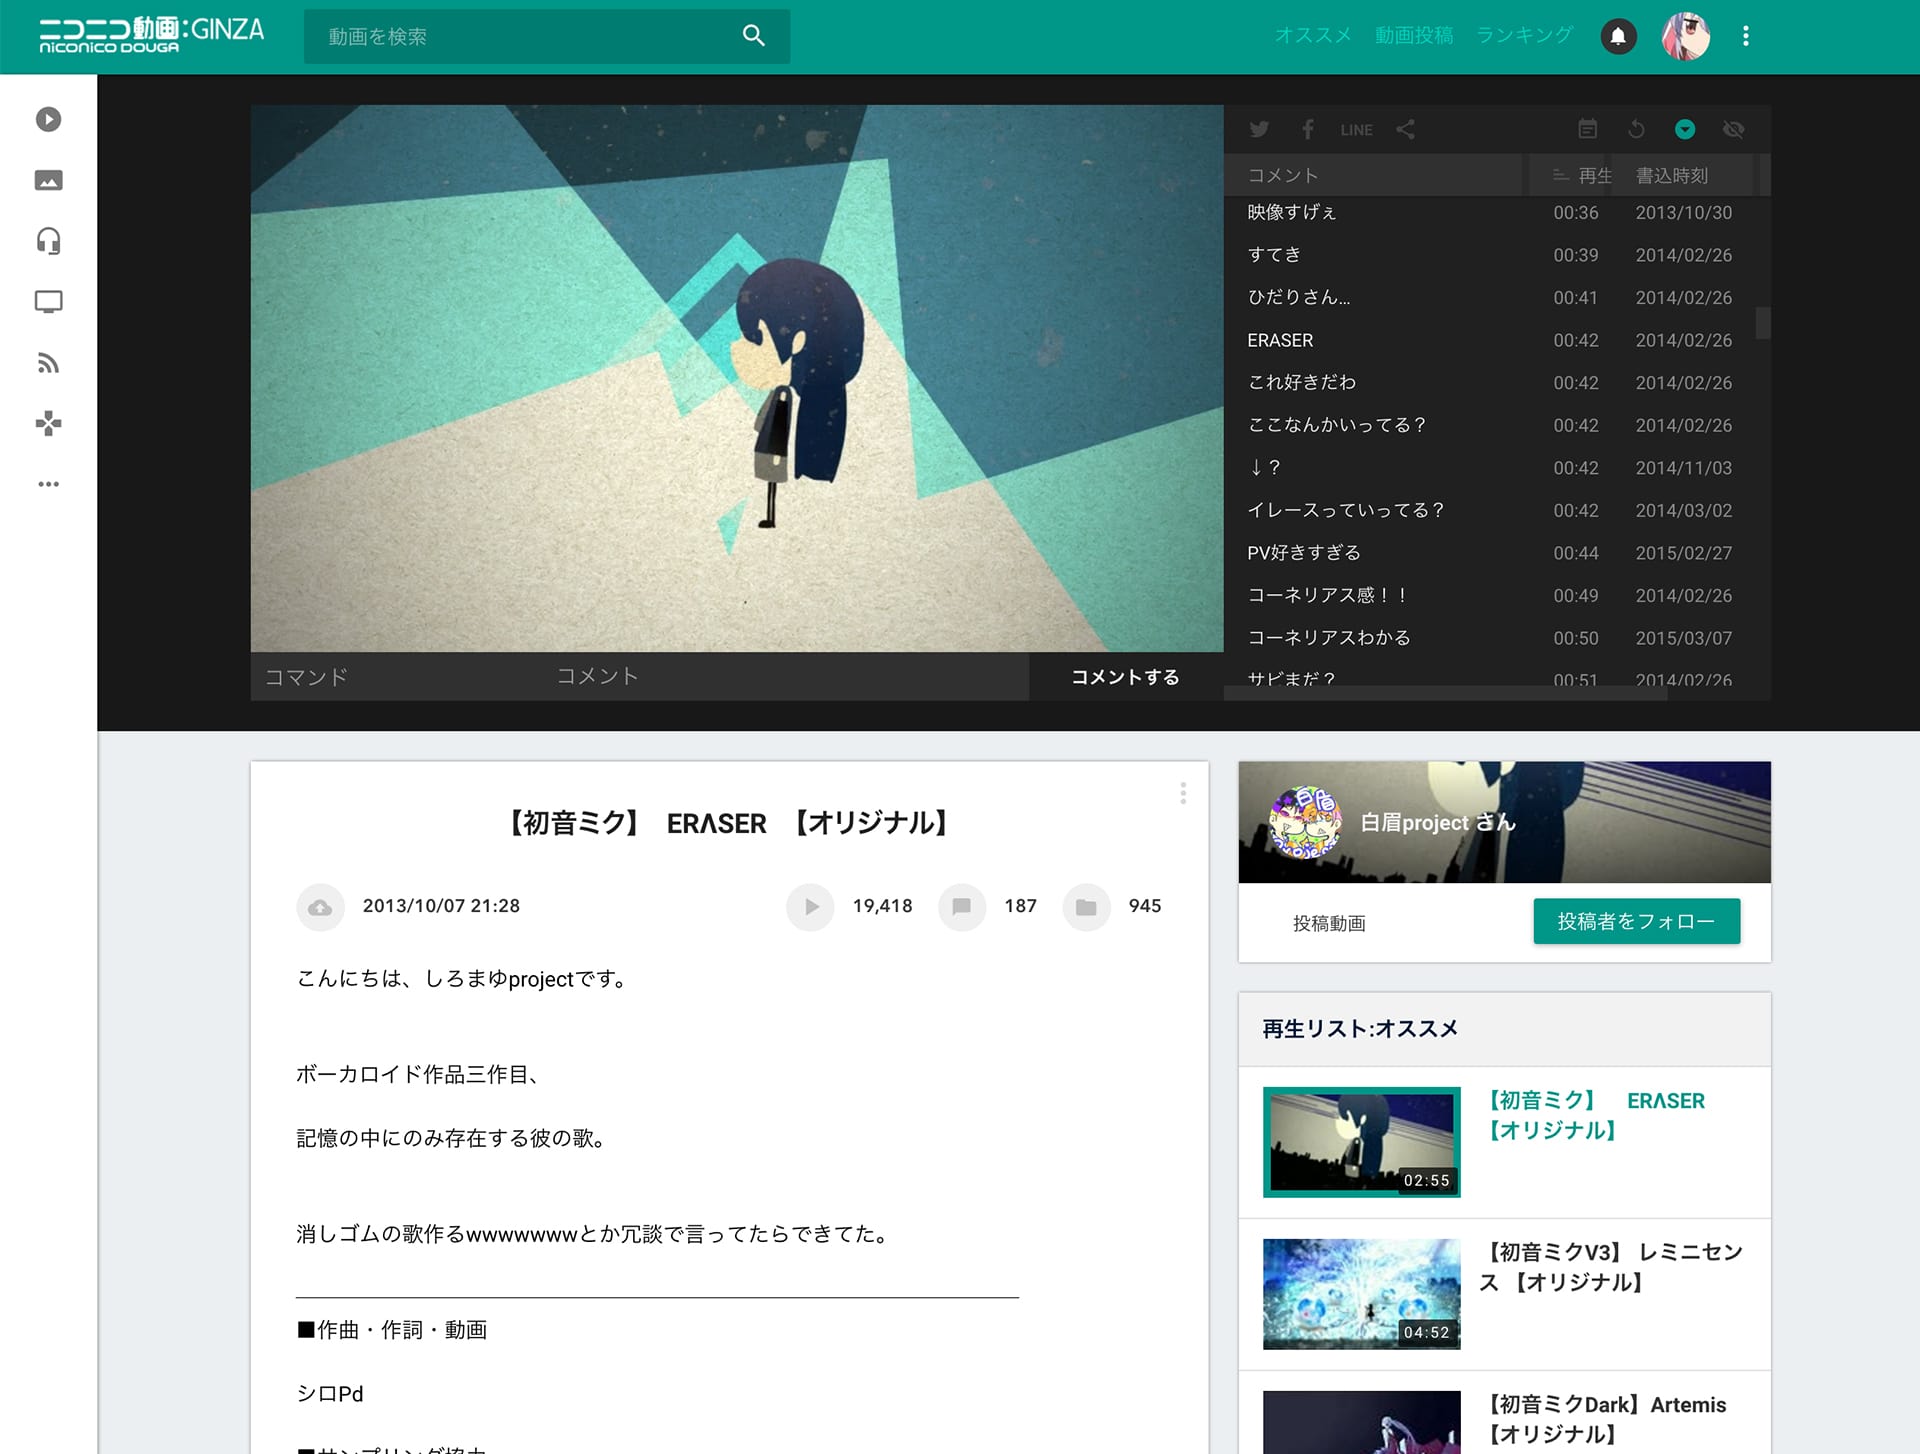Image resolution: width=1920 pixels, height=1454 pixels.
Task: Open the live broadcast section in the sidebar
Action: point(48,301)
